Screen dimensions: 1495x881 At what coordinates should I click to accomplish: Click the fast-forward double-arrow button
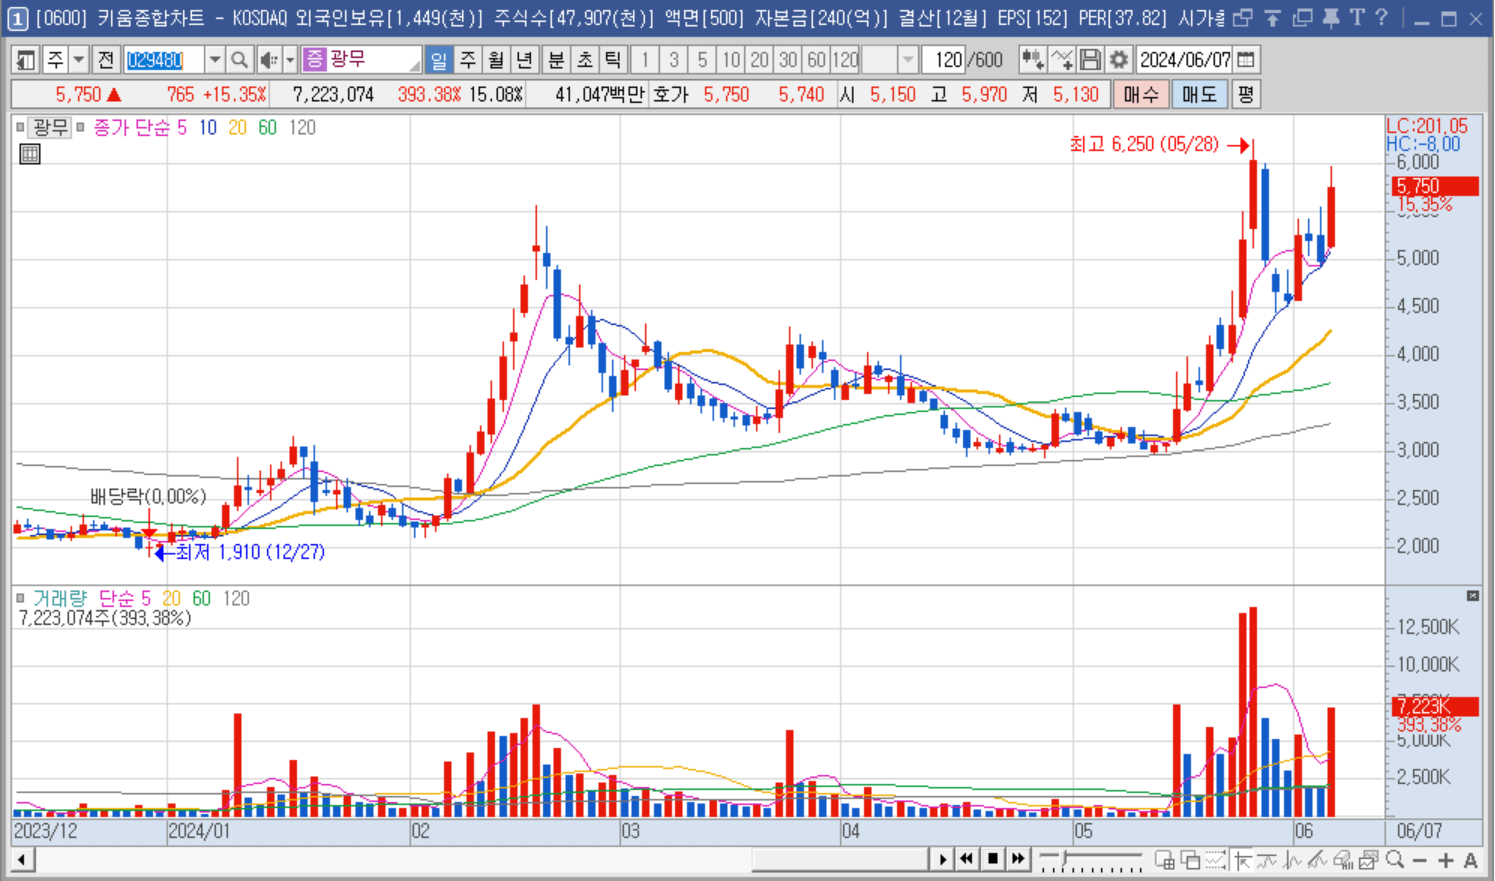1018,860
